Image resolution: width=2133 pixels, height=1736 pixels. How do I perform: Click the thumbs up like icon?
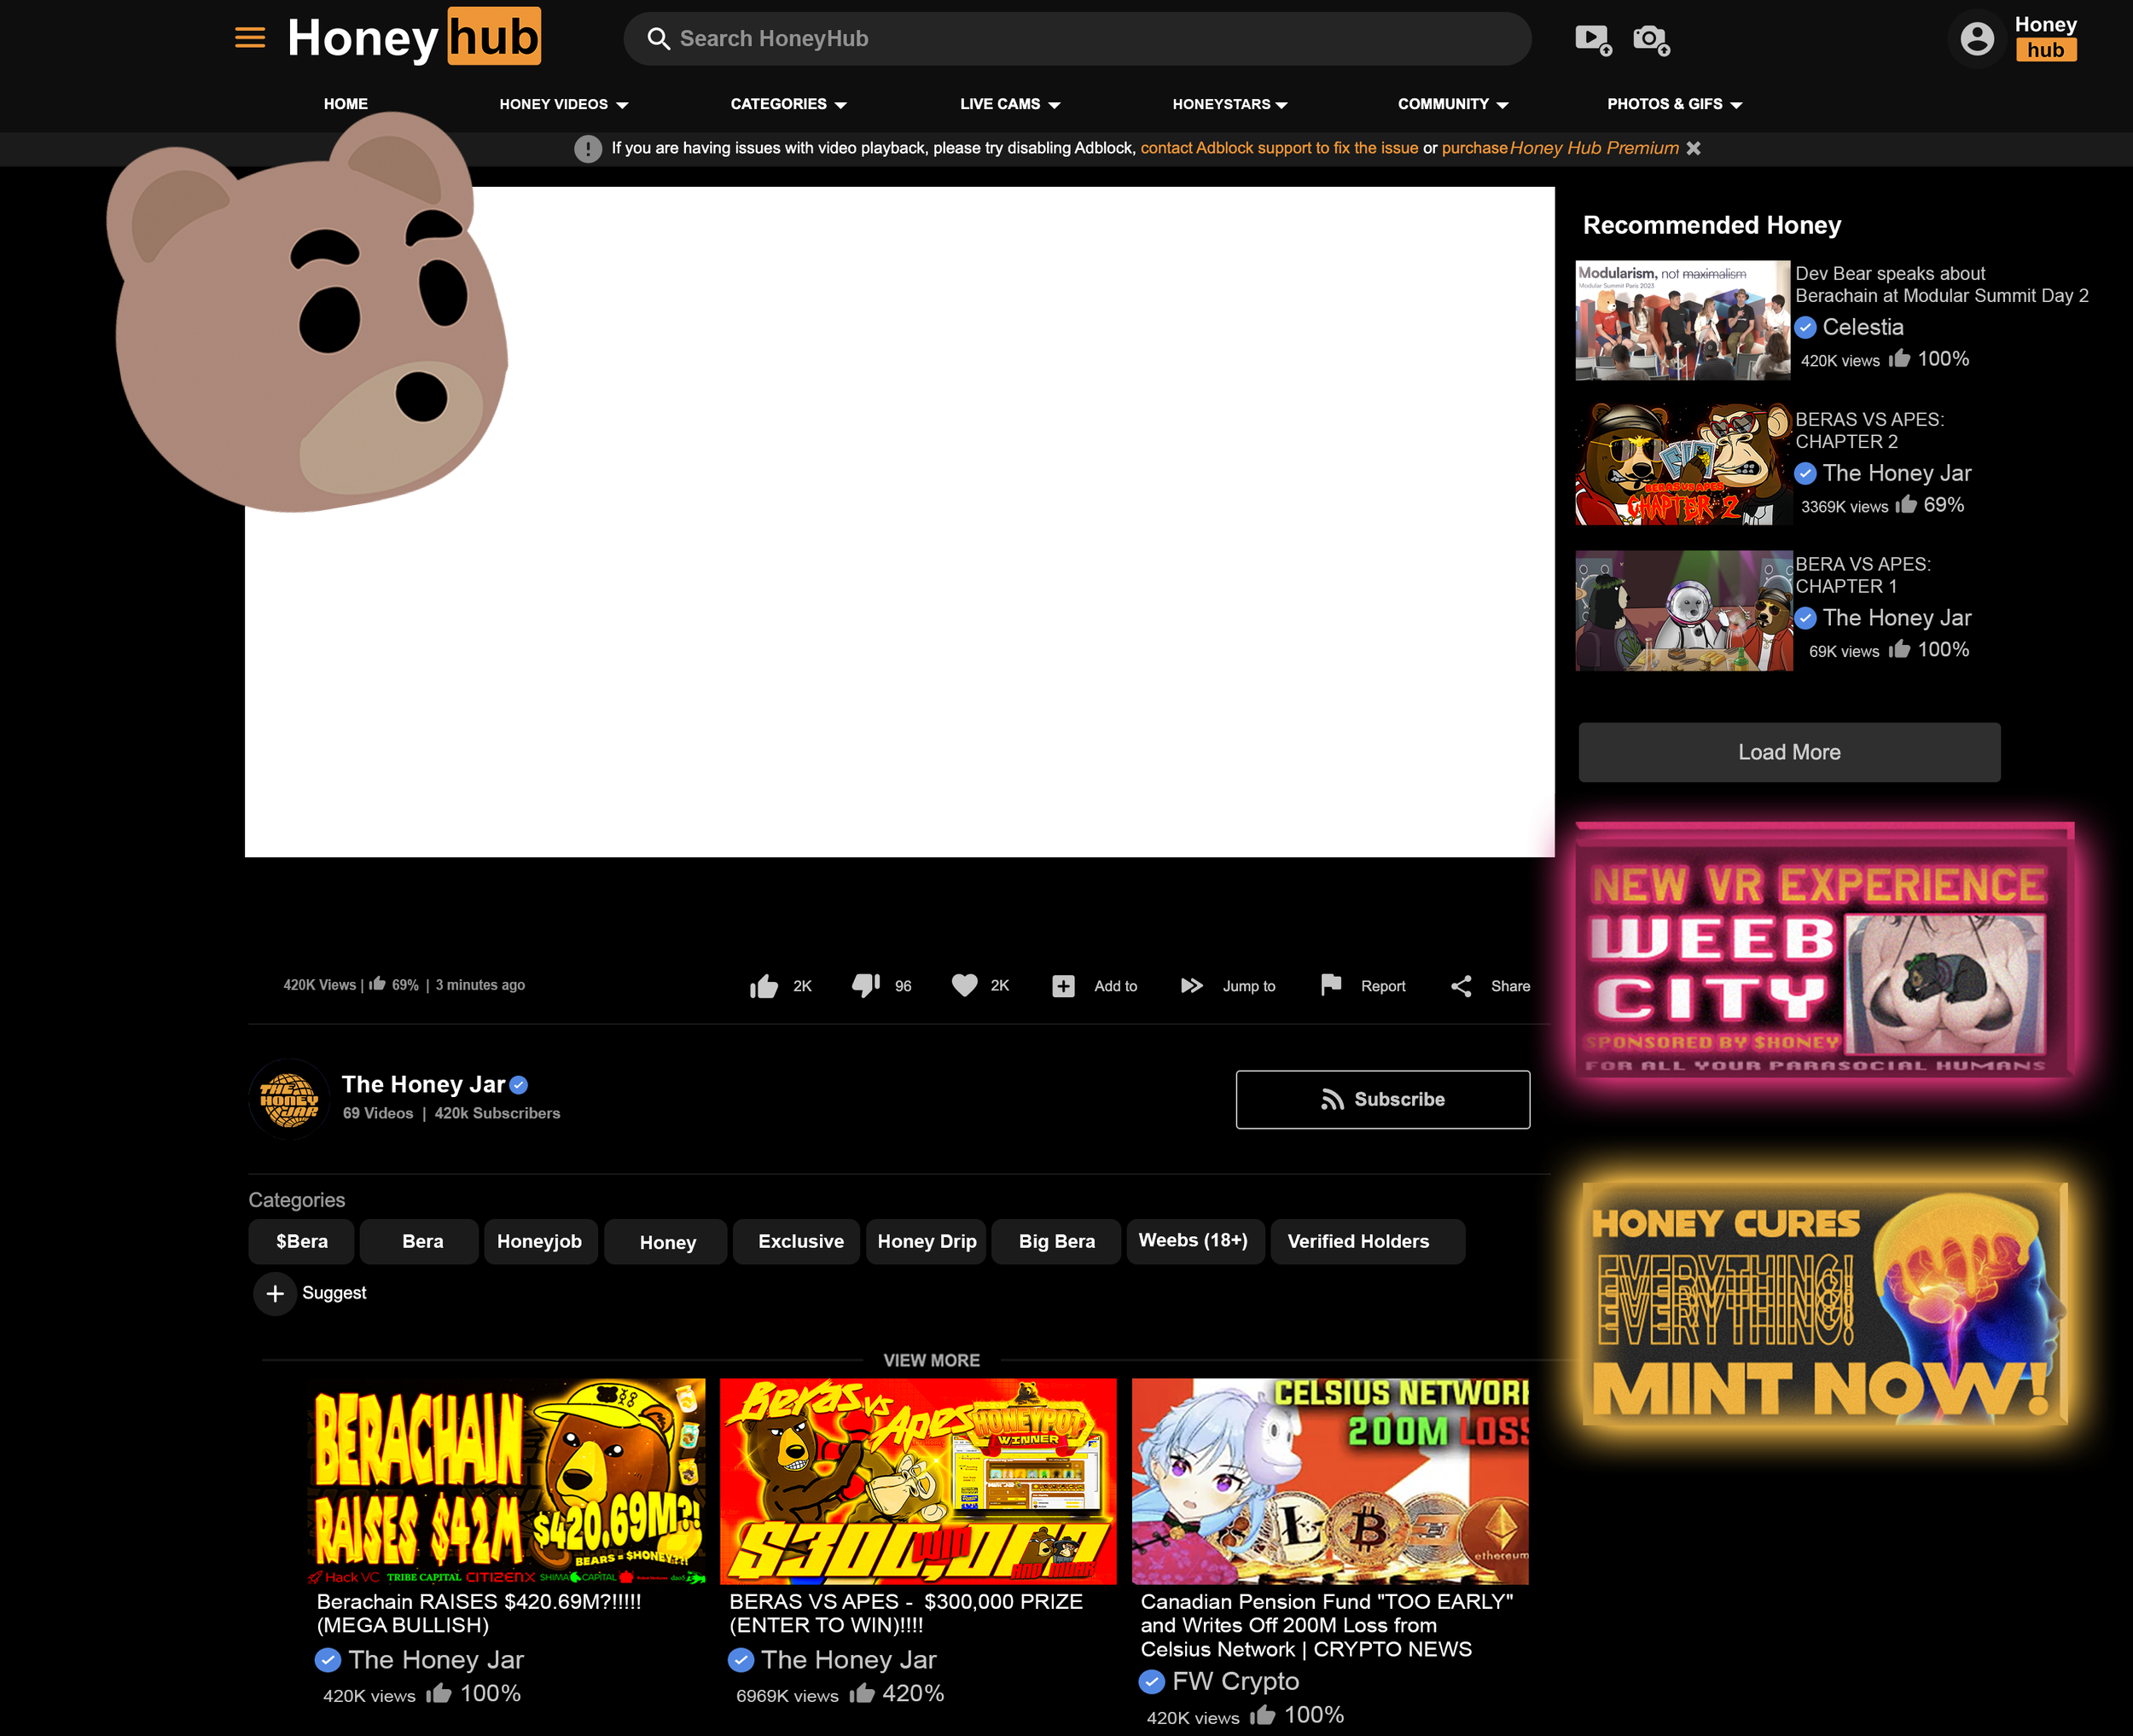pyautogui.click(x=764, y=986)
